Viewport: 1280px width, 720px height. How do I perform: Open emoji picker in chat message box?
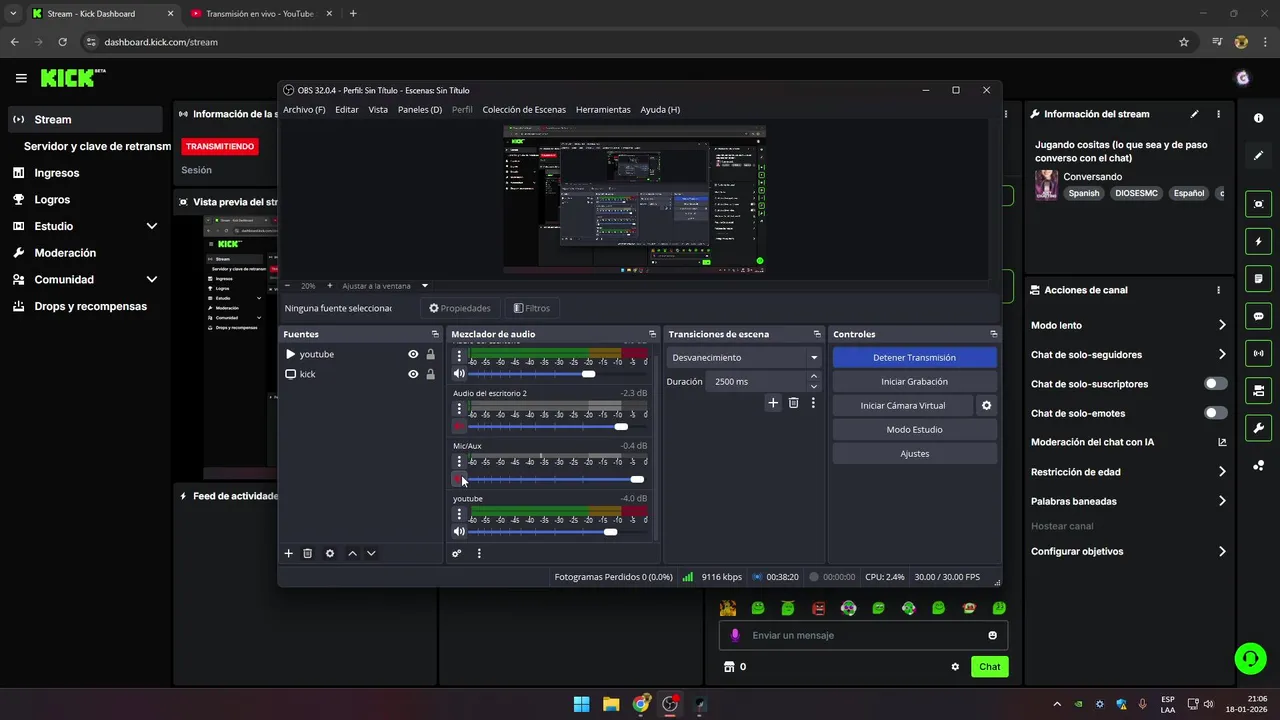(992, 635)
